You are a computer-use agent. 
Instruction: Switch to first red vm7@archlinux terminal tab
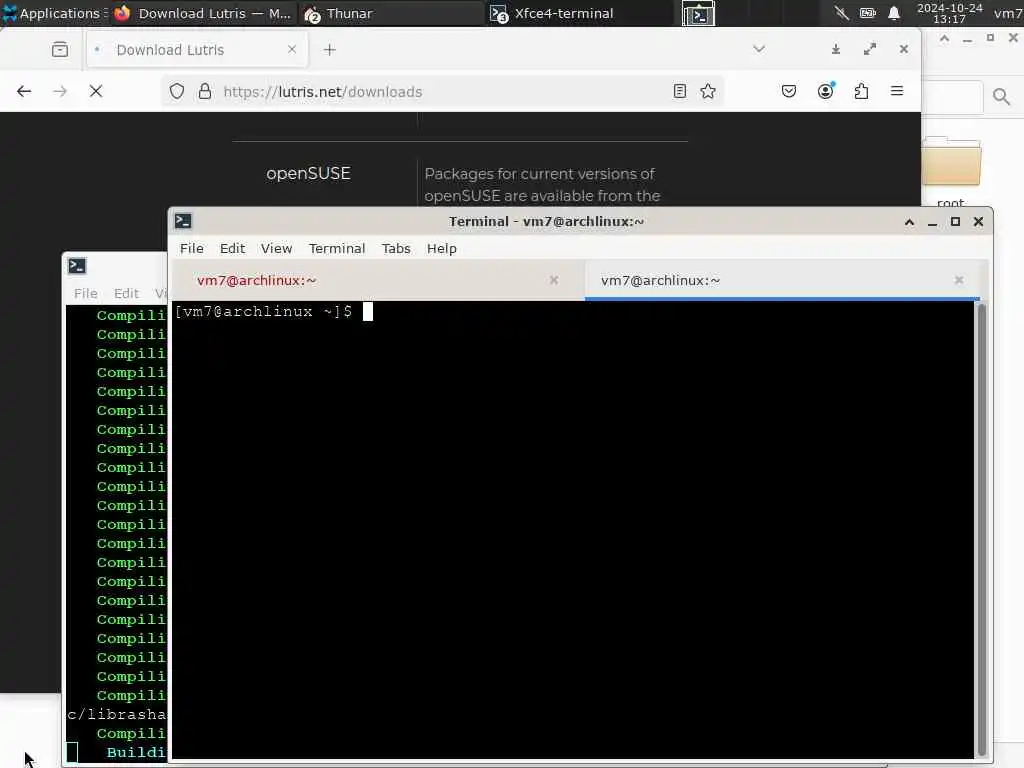[x=376, y=280]
